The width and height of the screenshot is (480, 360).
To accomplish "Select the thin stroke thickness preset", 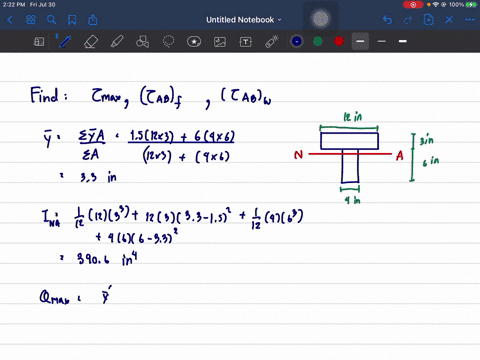I will tap(382, 41).
